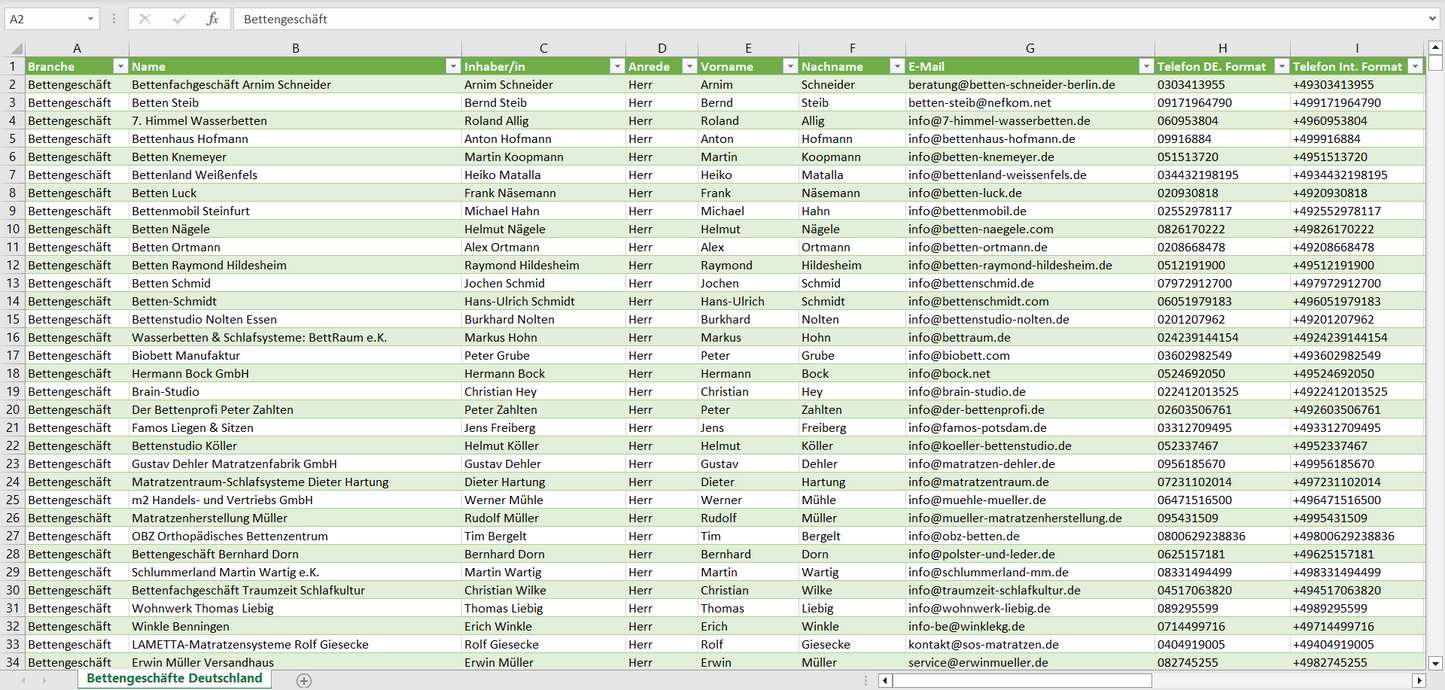Screen dimensions: 1445x690
Task: Click the vertical scrollbar up arrow
Action: [x=1435, y=48]
